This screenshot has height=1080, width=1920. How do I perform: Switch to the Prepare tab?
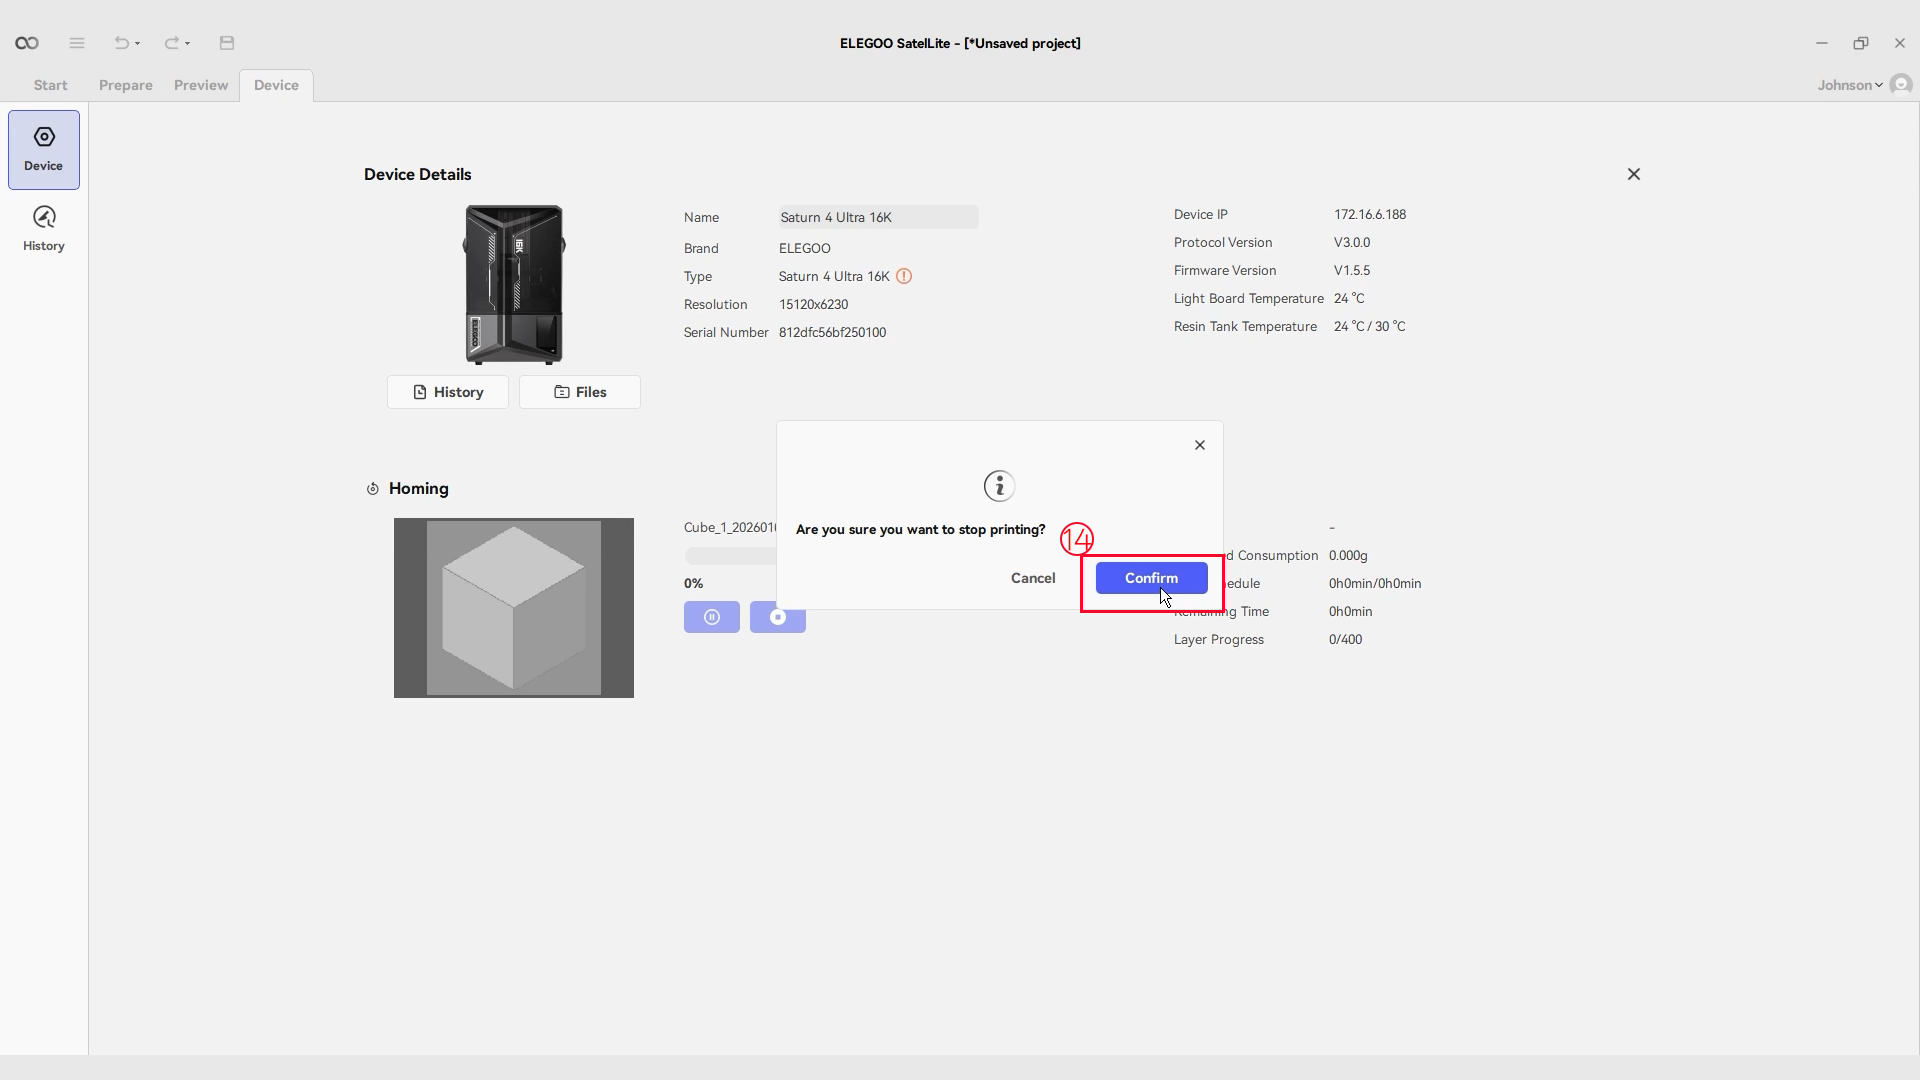point(126,85)
